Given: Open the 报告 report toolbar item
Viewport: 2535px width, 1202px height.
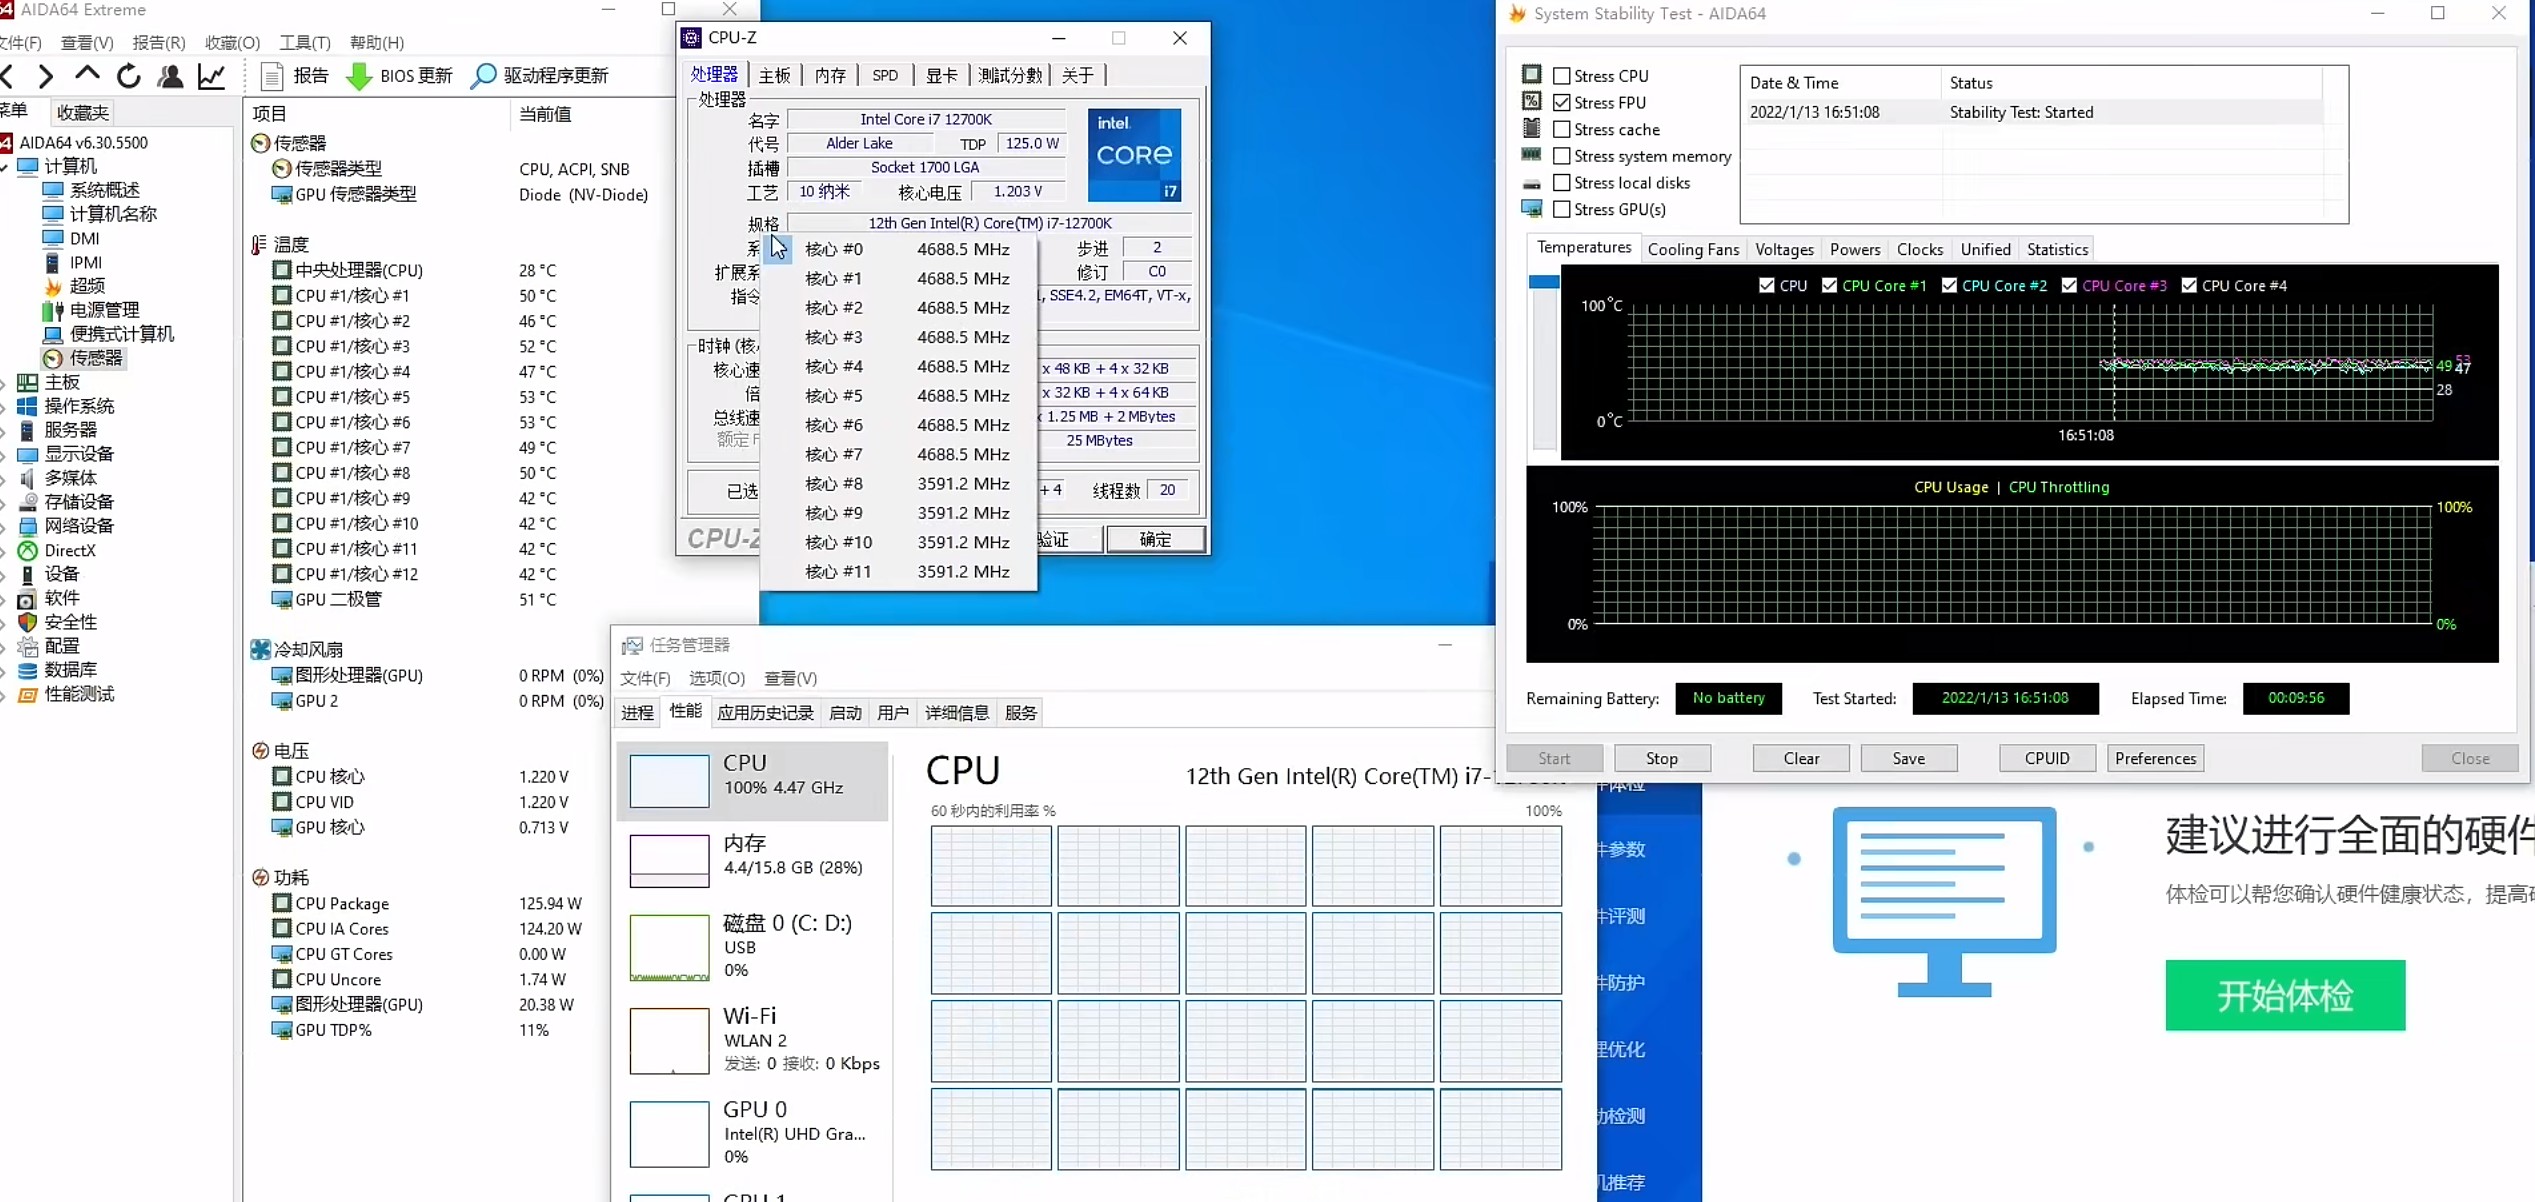Looking at the screenshot, I should 295,75.
